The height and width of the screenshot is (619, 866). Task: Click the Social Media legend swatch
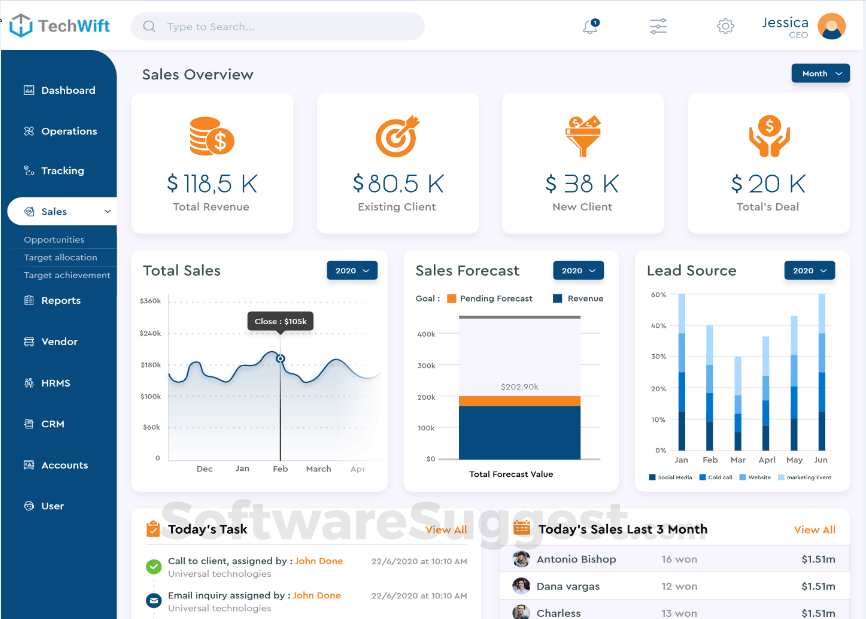652,477
